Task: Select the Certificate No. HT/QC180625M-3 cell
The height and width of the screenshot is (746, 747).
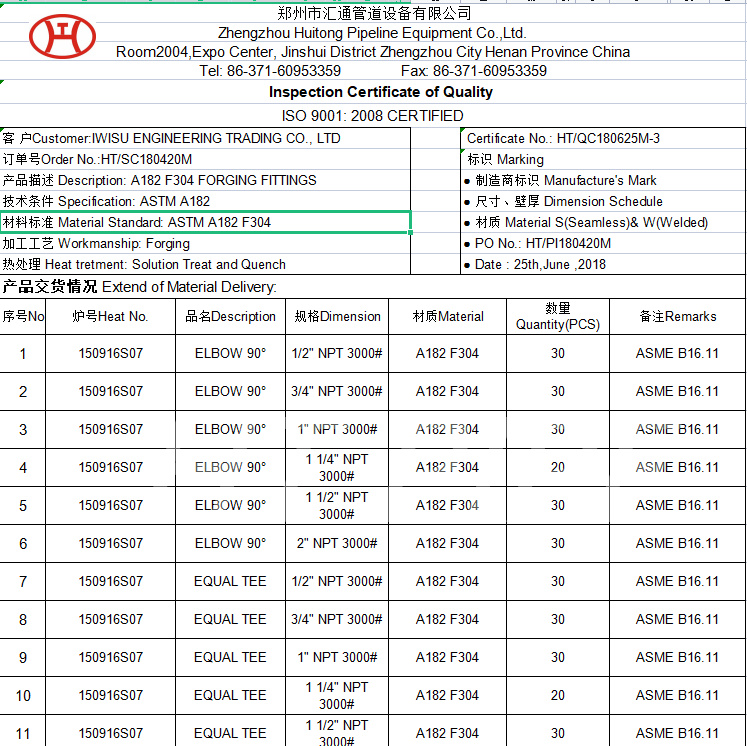Action: (603, 138)
